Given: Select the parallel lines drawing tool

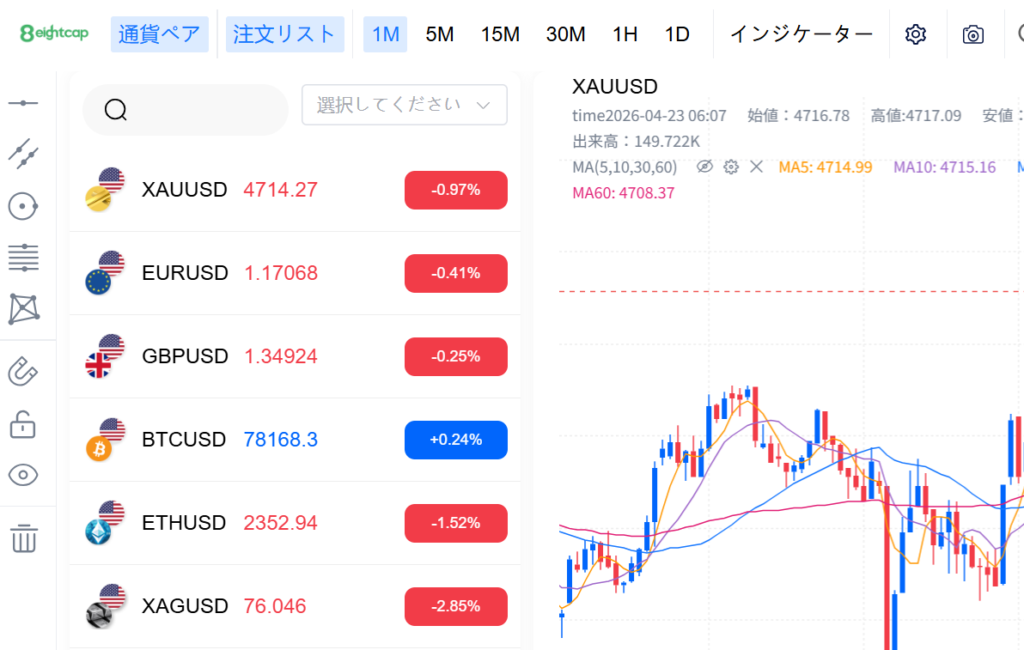Looking at the screenshot, I should tap(23, 258).
